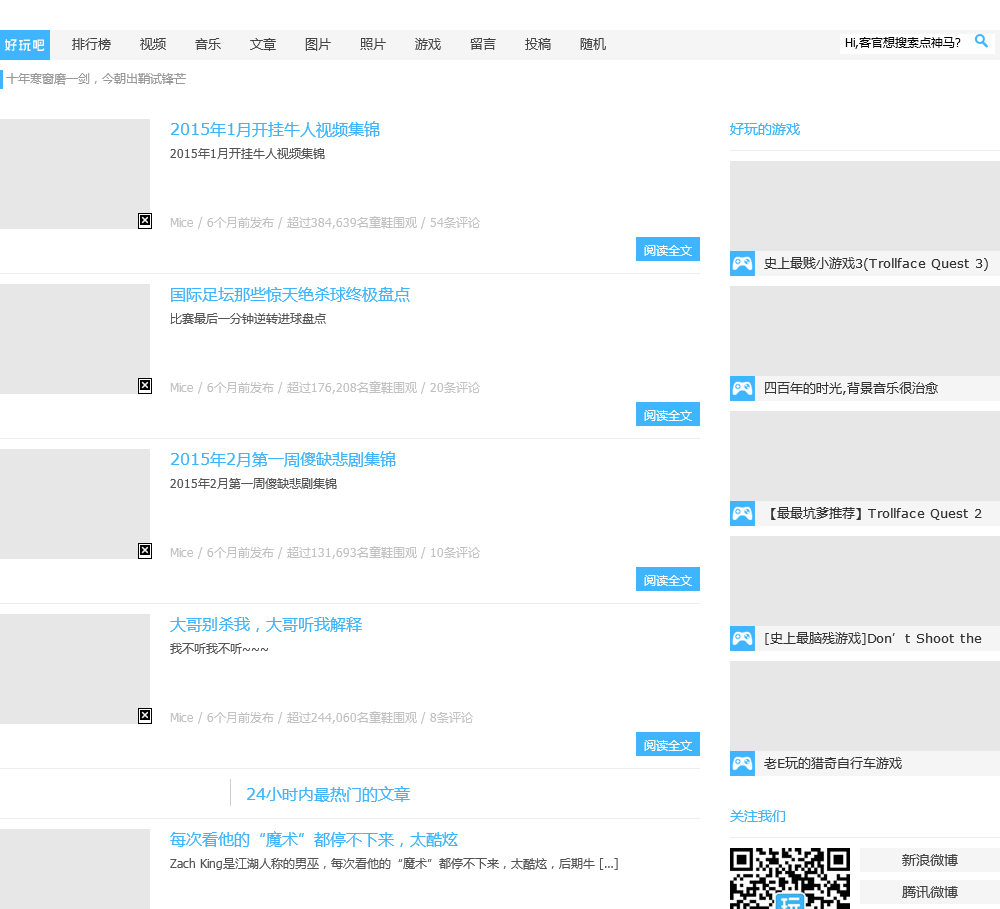Click thumbnail above 老E玩的猎奇自行车游戏
The width and height of the screenshot is (1000, 909).
[865, 706]
